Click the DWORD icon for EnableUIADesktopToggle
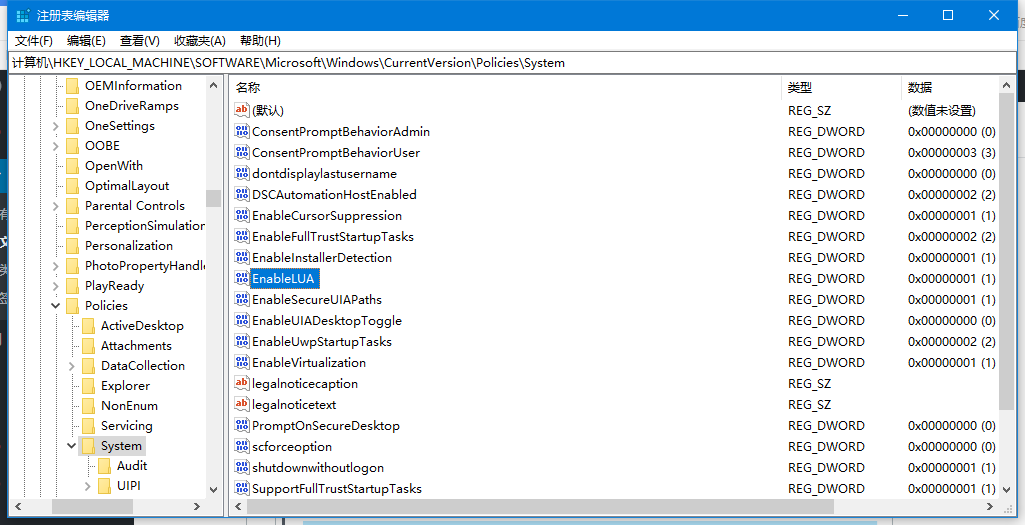Screen dimensions: 1025x525 coord(242,320)
